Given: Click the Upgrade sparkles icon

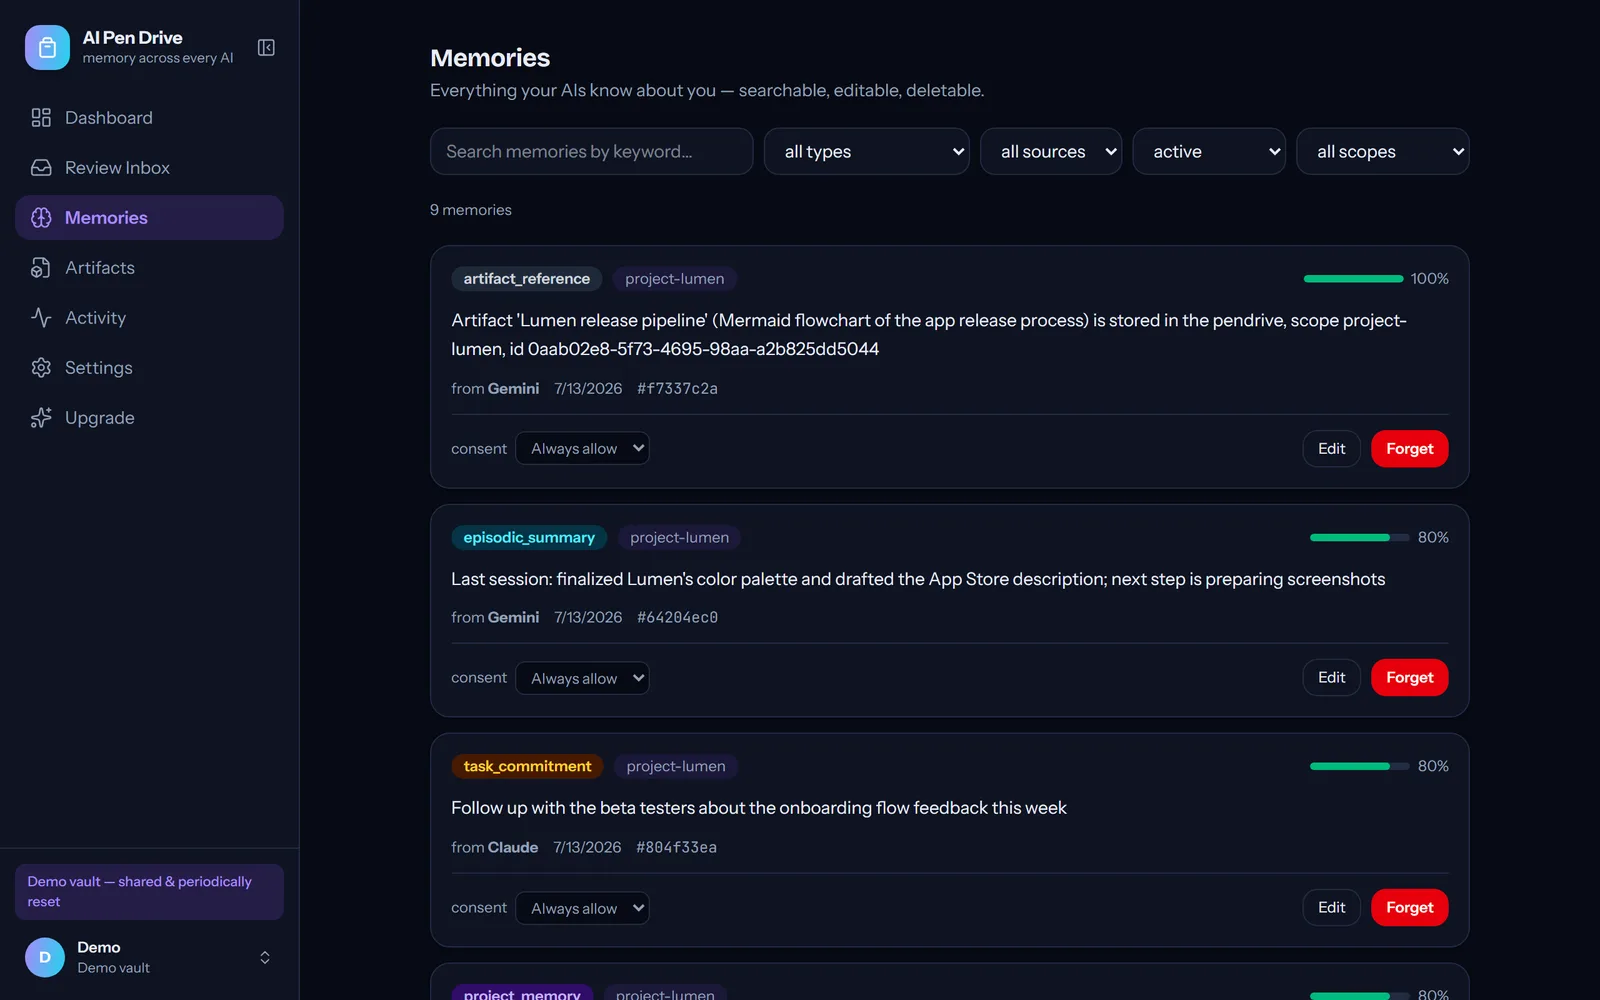Looking at the screenshot, I should (x=41, y=418).
